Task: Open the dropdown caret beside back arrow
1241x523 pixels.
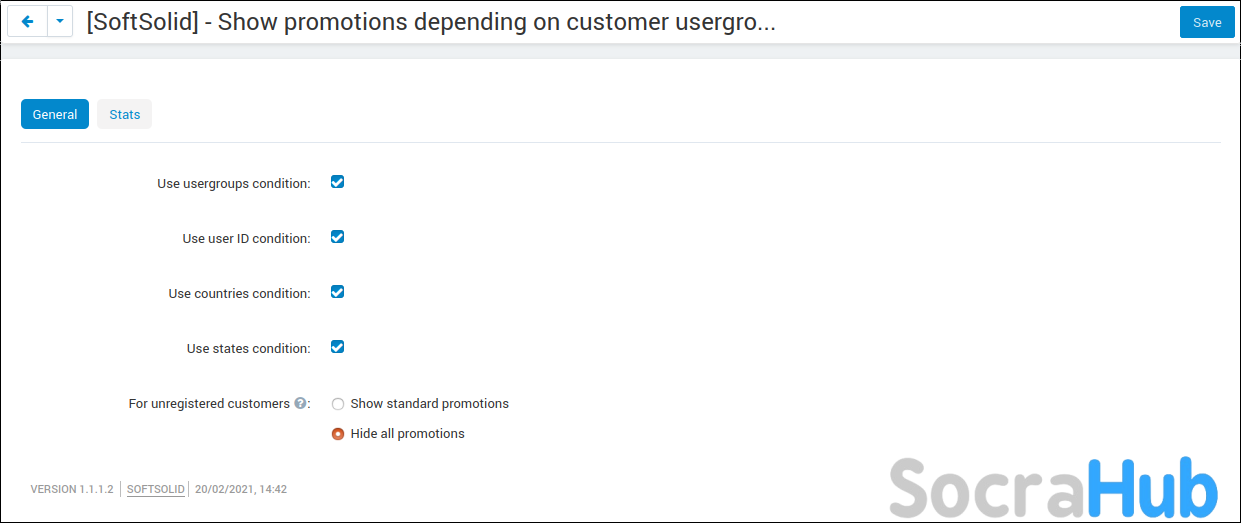Action: pos(60,22)
